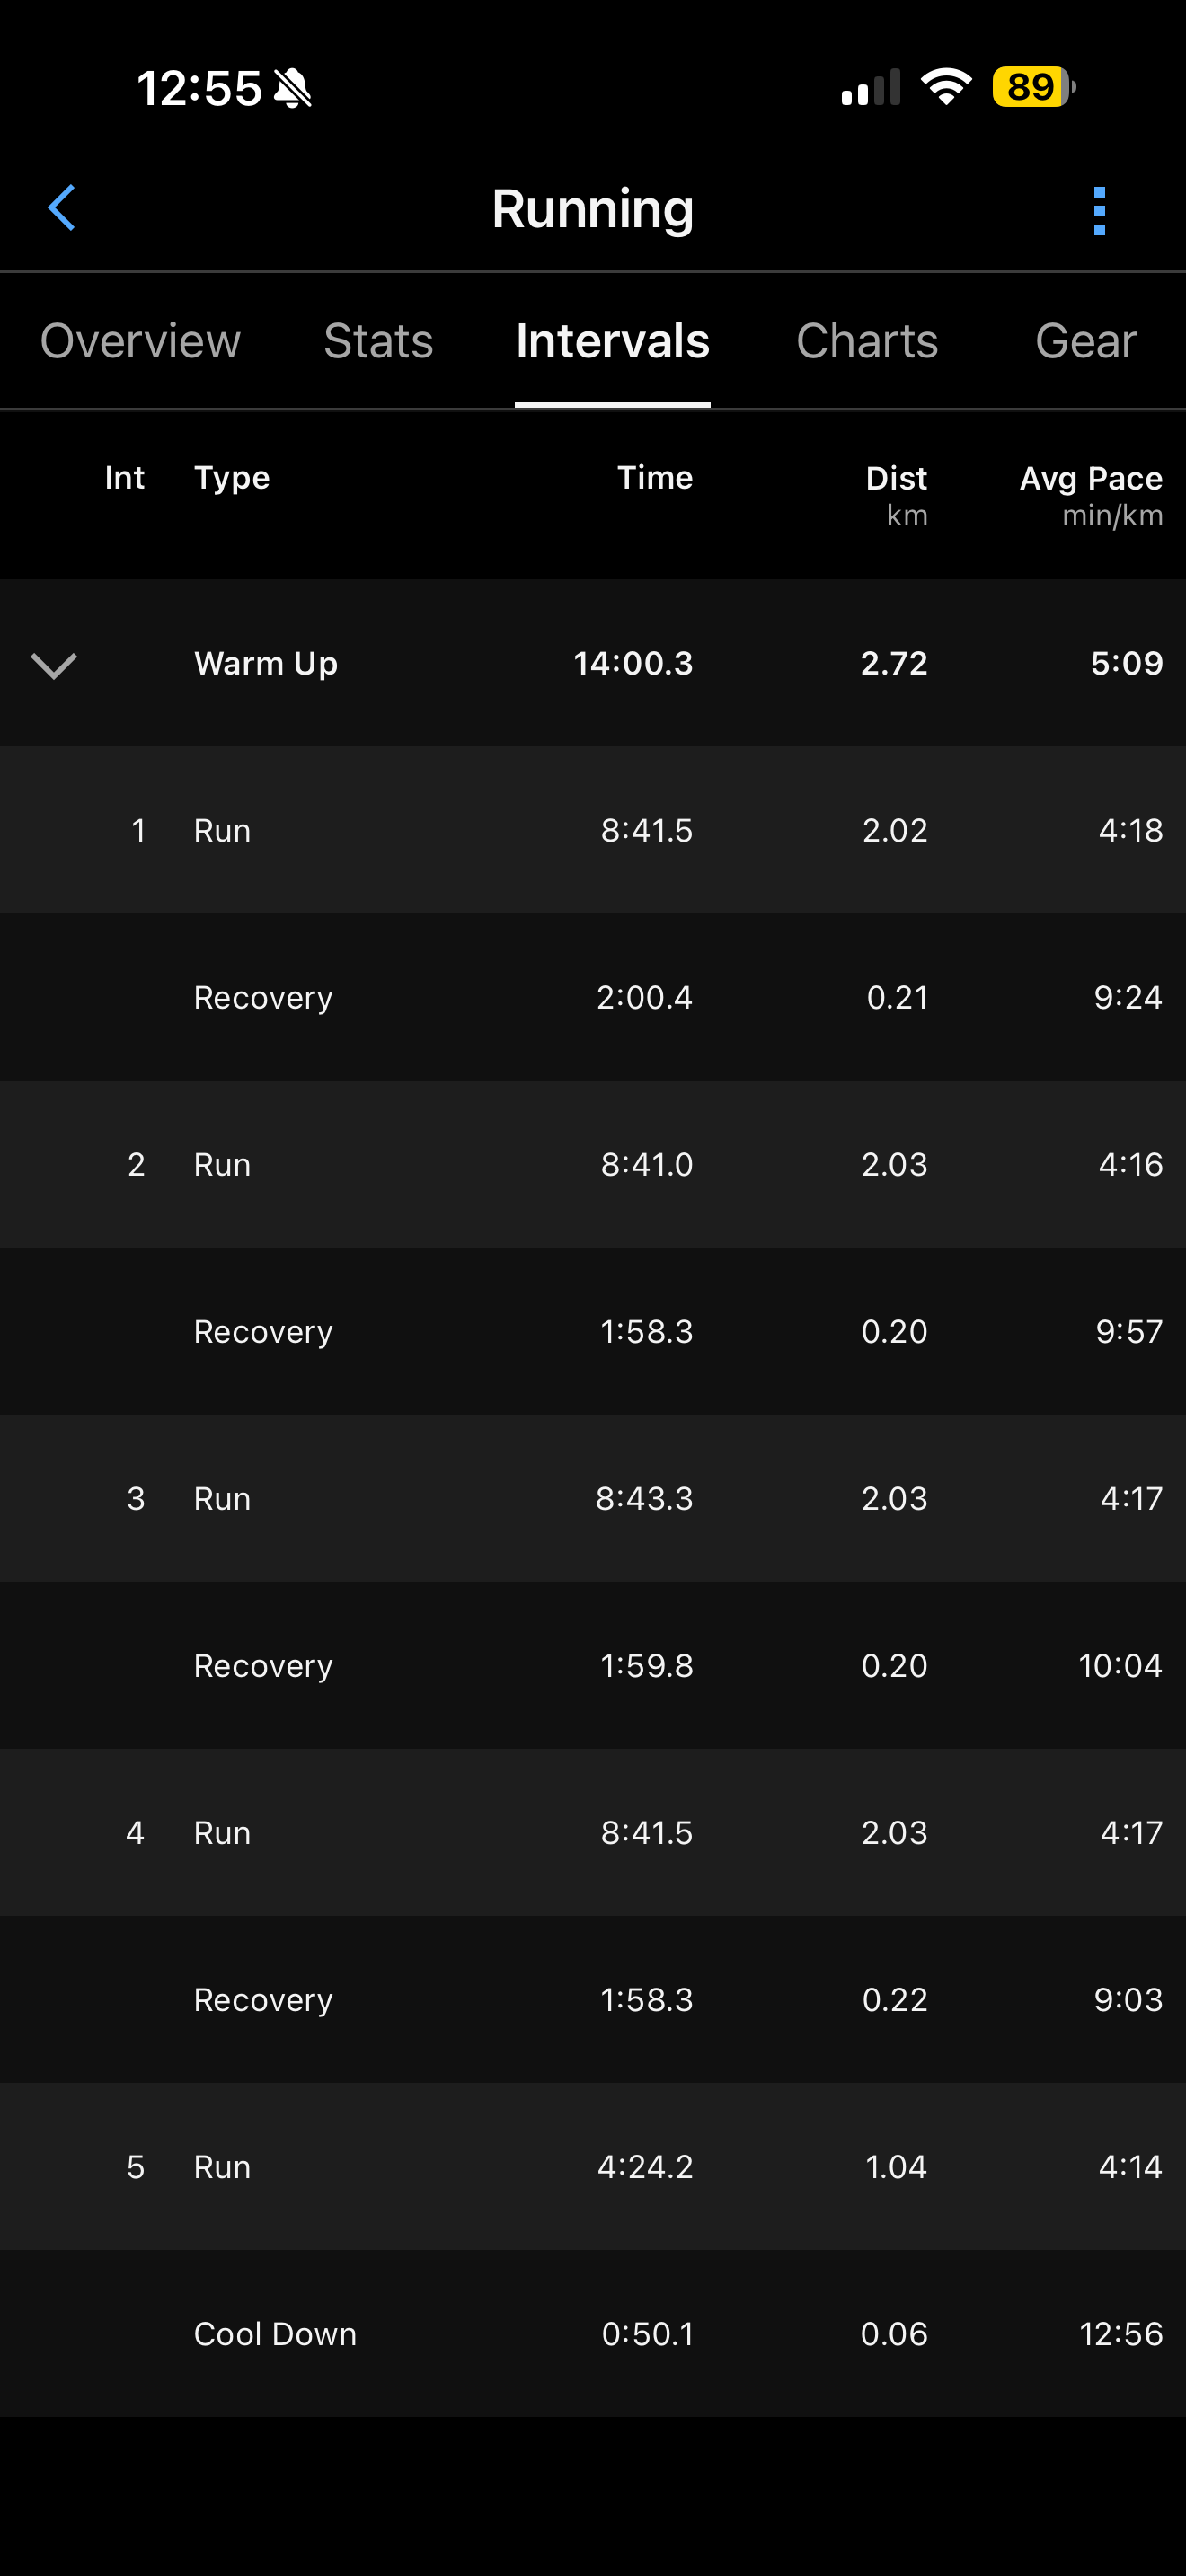The width and height of the screenshot is (1186, 2576).
Task: Collapse the Warm Up row chevron
Action: point(54,664)
